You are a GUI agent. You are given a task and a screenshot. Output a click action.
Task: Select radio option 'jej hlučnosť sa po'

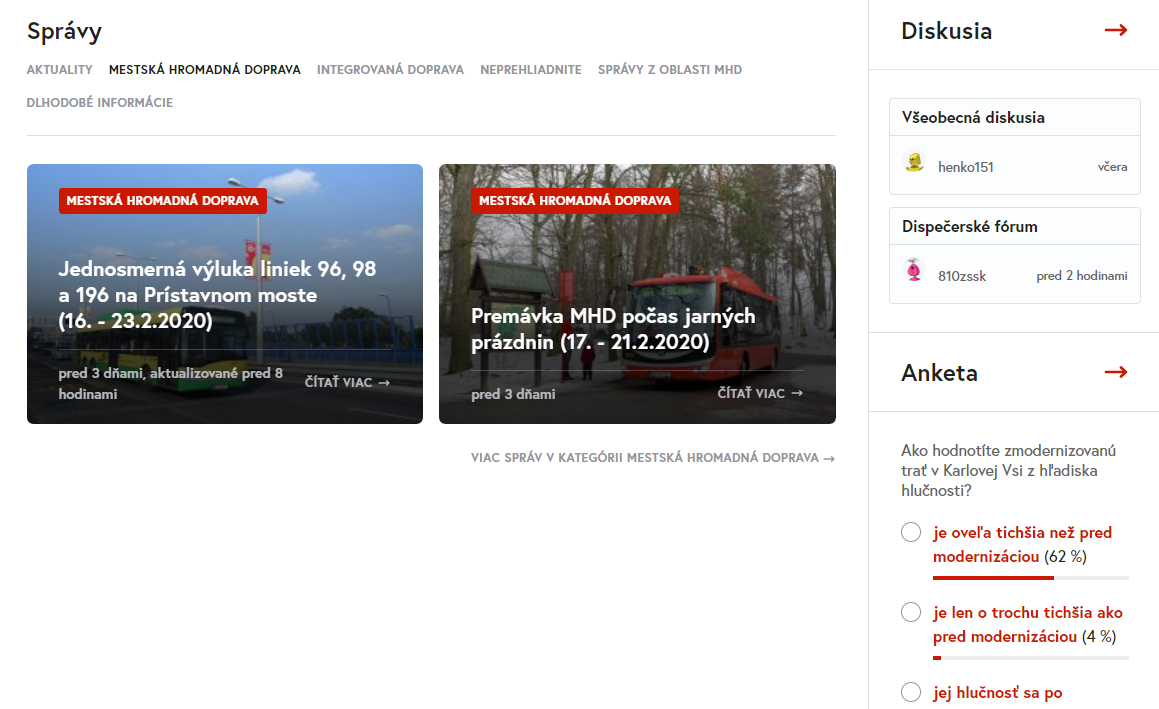pos(911,692)
